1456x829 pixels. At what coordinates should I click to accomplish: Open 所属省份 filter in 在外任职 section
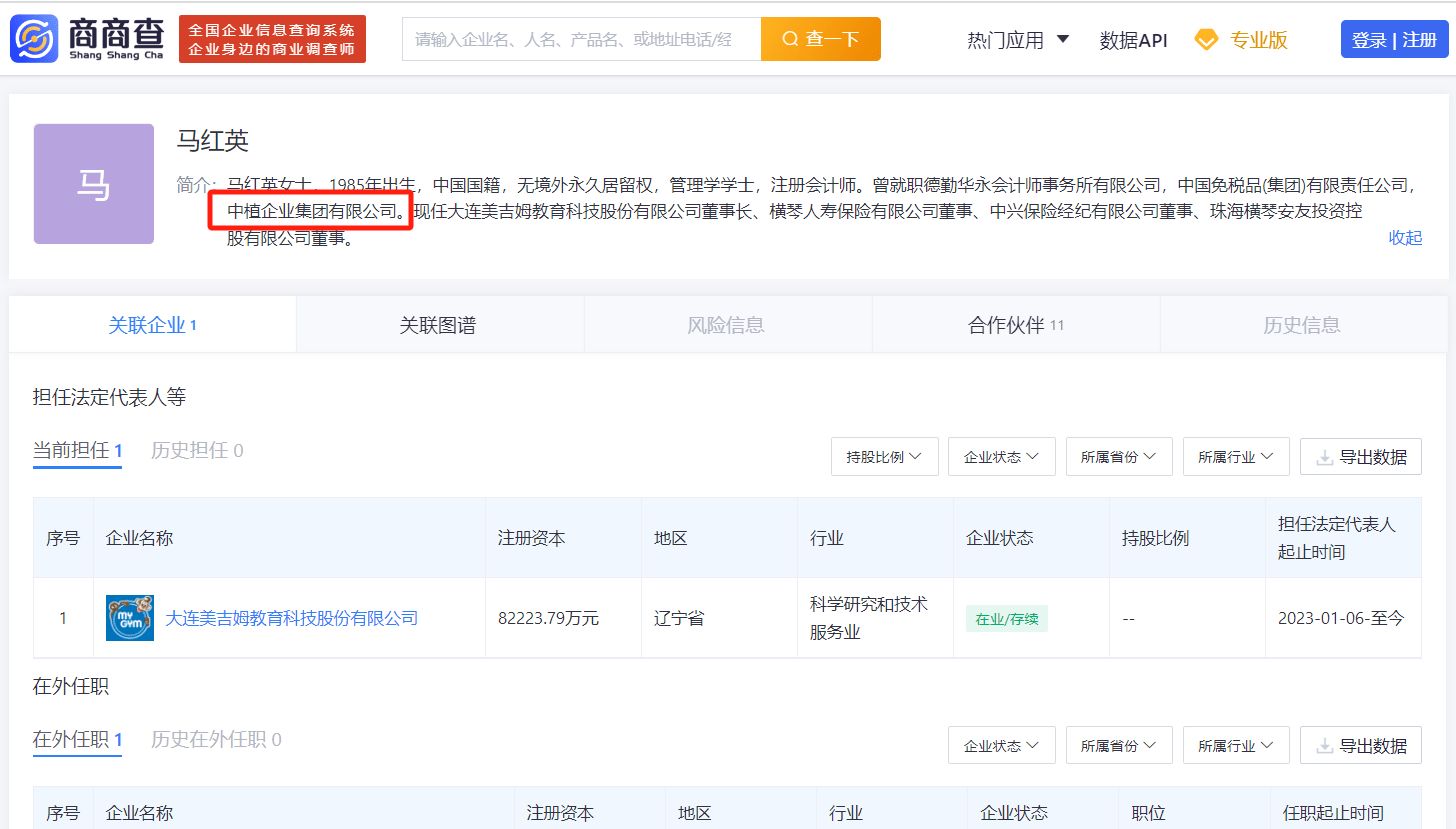tap(1119, 746)
